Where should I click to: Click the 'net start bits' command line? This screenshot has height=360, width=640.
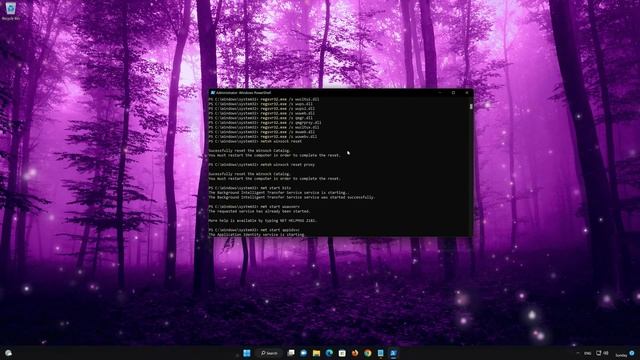tap(250, 188)
